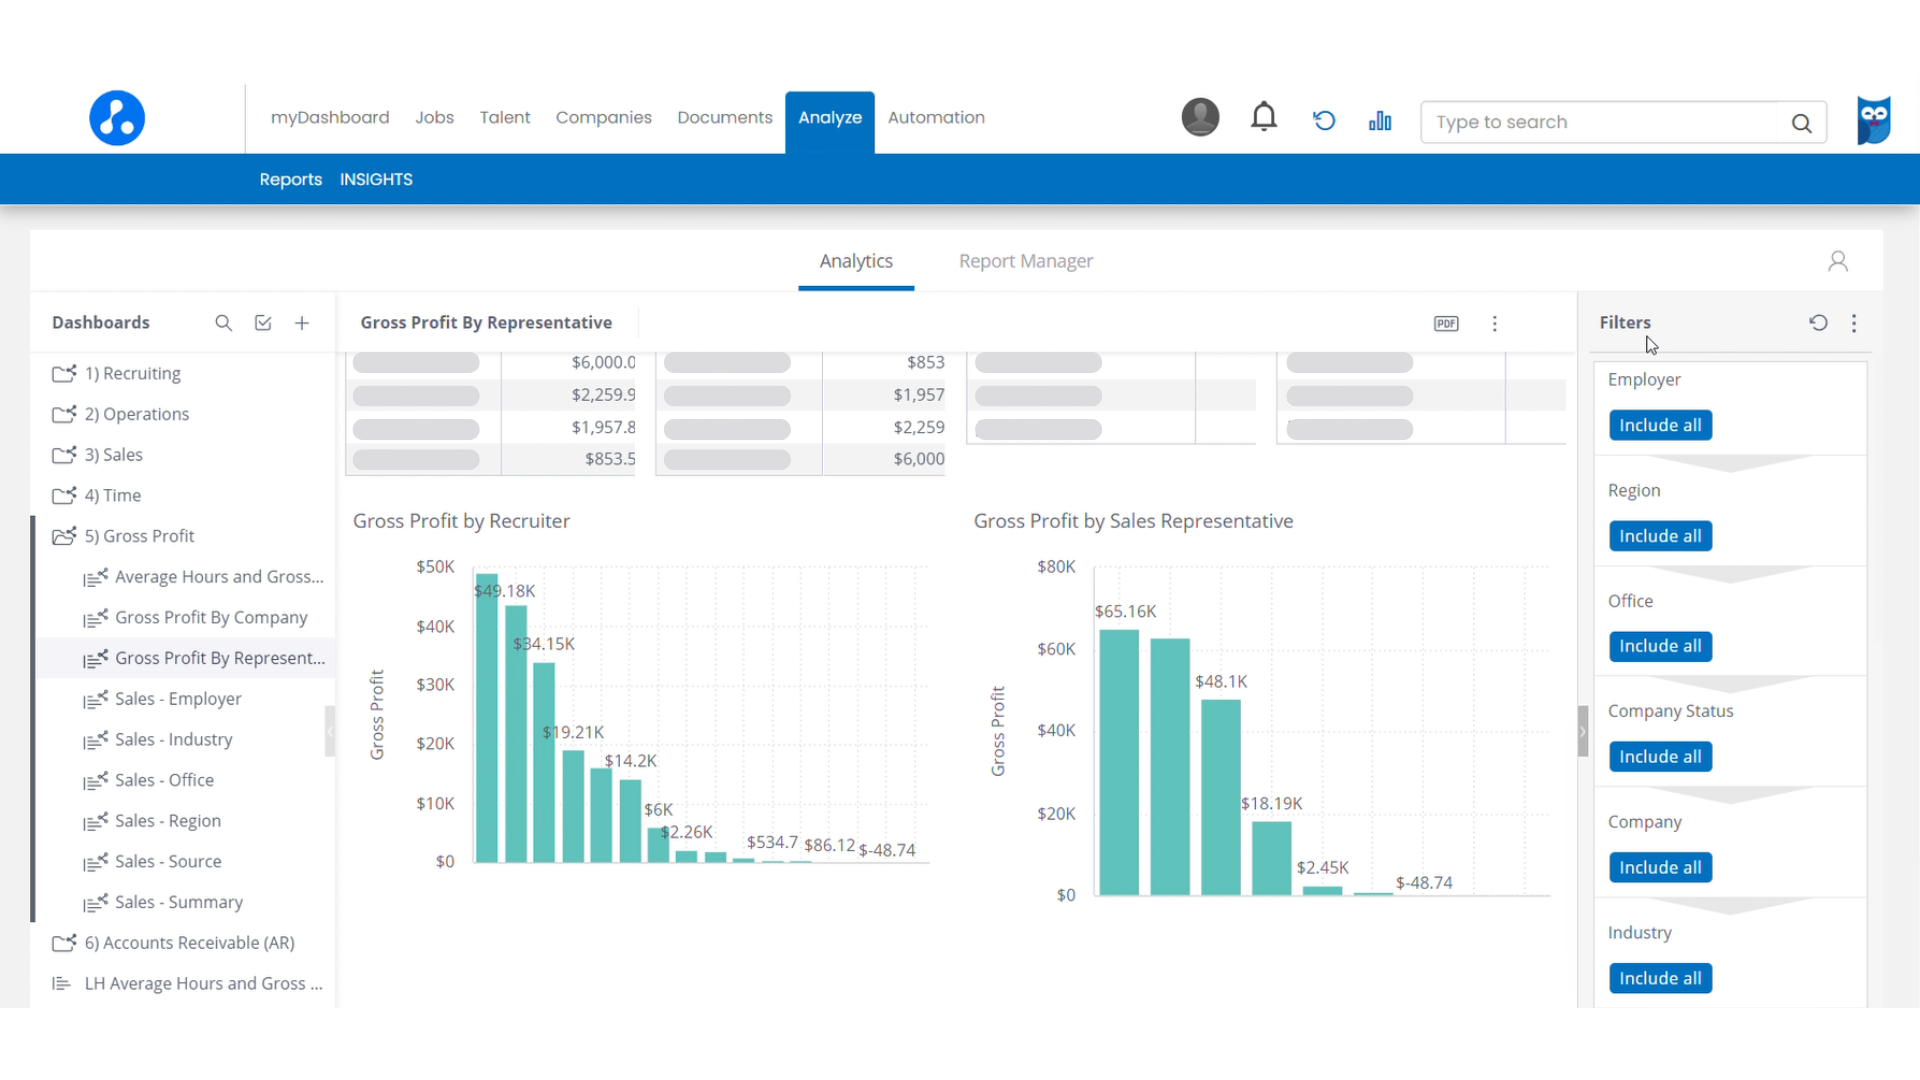
Task: Add a new dashboard with the plus icon
Action: [302, 323]
